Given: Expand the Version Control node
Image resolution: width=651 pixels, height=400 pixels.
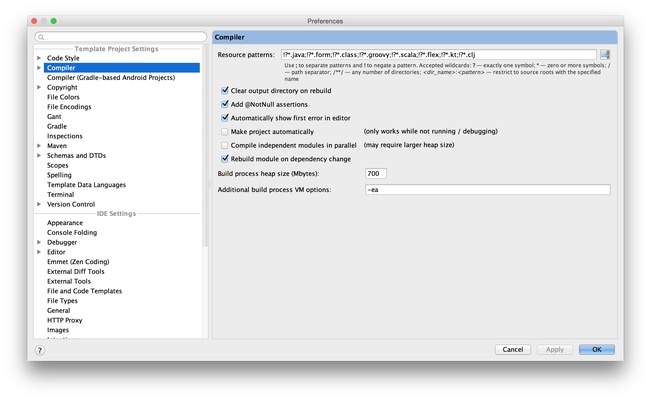Looking at the screenshot, I should [39, 204].
